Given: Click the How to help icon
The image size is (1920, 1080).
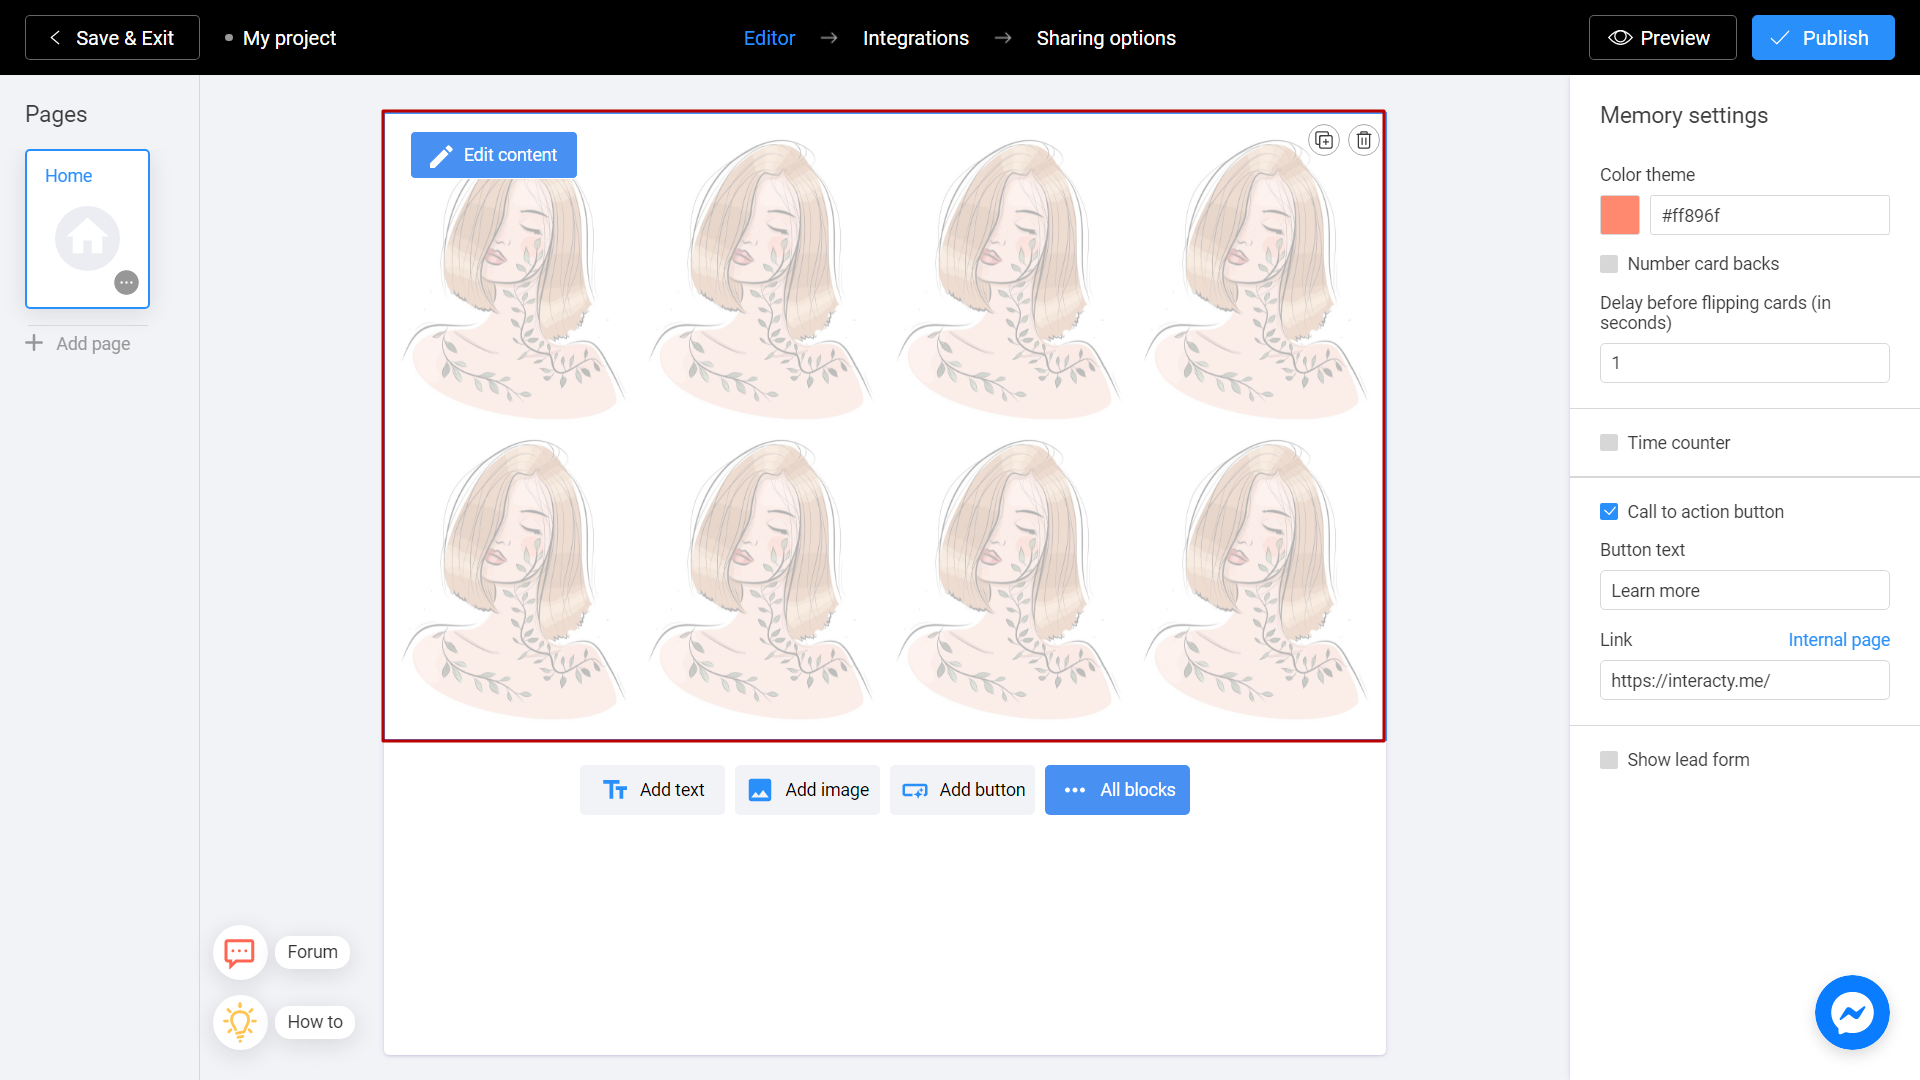Looking at the screenshot, I should point(240,1022).
